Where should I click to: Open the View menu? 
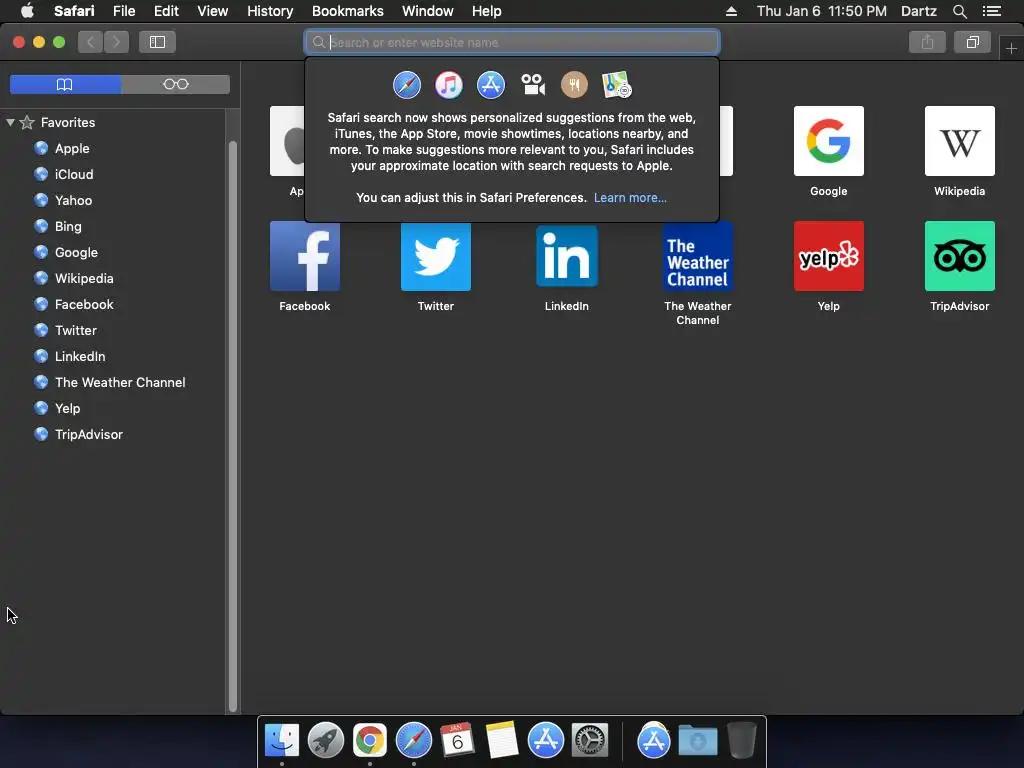tap(213, 11)
